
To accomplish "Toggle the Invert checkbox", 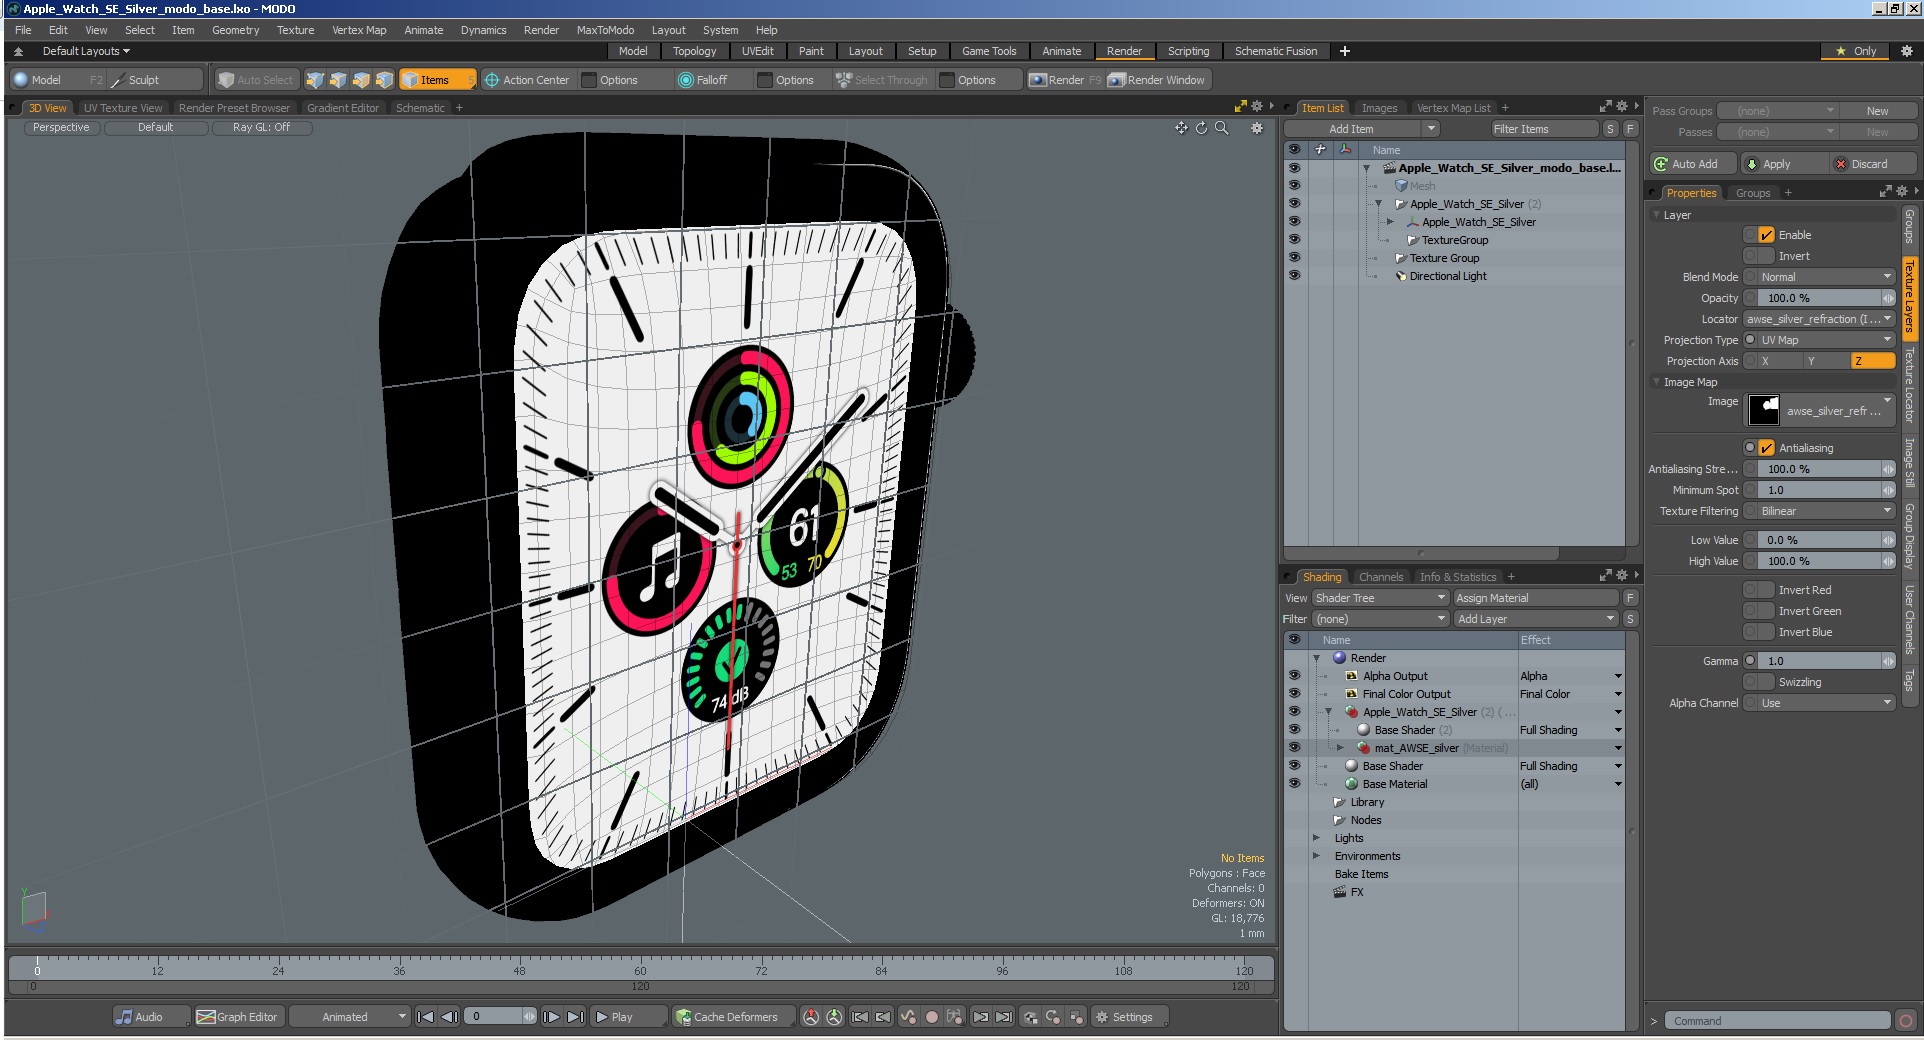I will pos(1766,256).
